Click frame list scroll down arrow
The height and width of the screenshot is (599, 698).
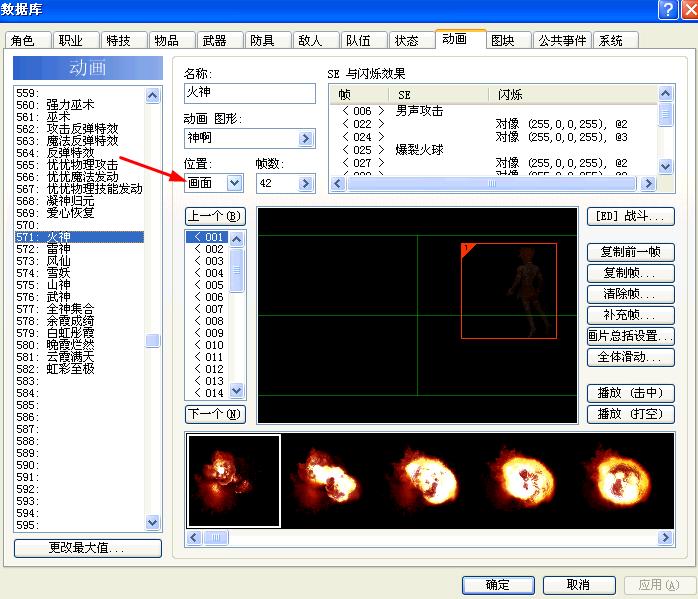(x=237, y=391)
